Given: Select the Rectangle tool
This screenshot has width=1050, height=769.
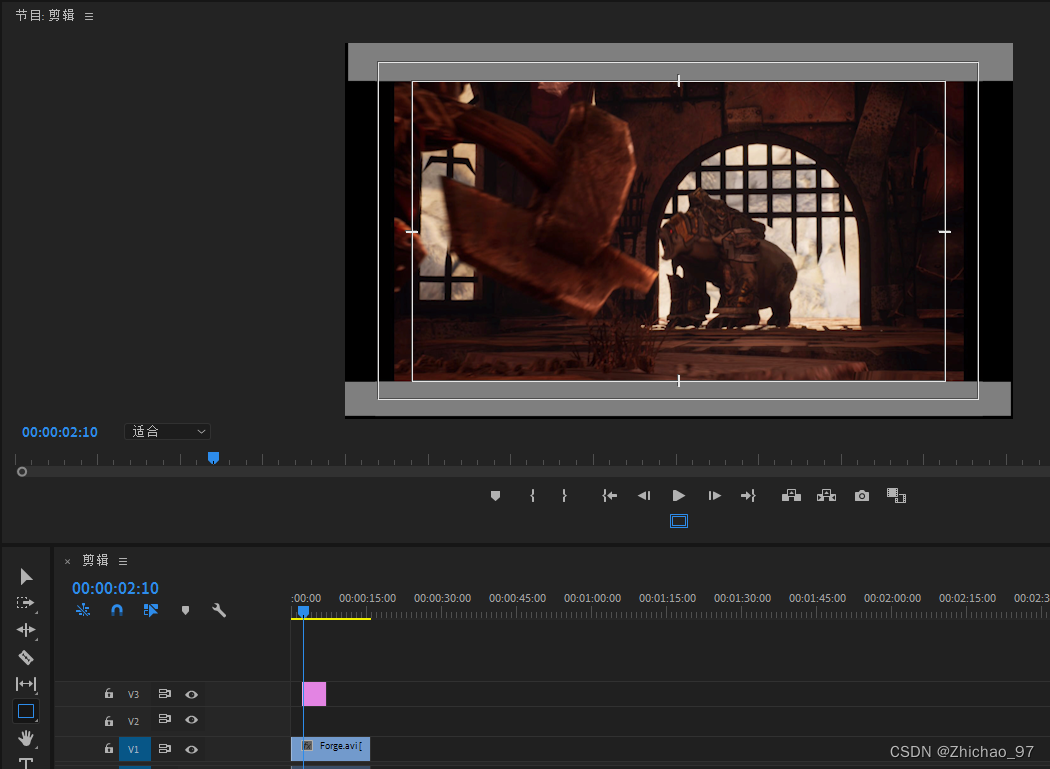Looking at the screenshot, I should click(26, 711).
